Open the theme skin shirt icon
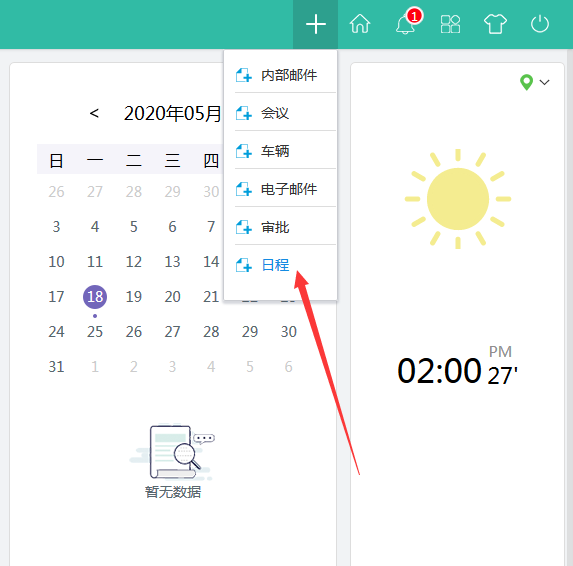 coord(495,24)
